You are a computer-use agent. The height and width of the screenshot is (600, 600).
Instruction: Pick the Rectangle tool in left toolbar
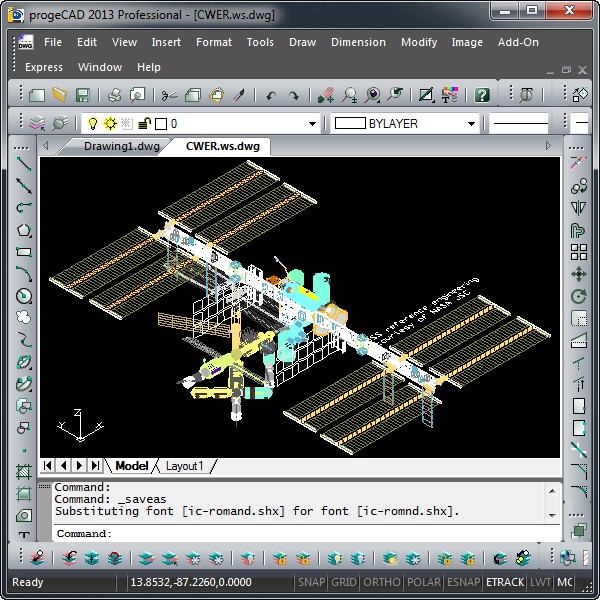point(24,252)
